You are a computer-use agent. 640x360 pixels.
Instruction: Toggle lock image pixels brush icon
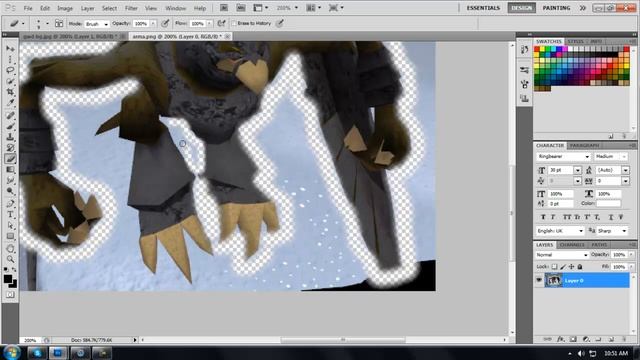tap(563, 267)
